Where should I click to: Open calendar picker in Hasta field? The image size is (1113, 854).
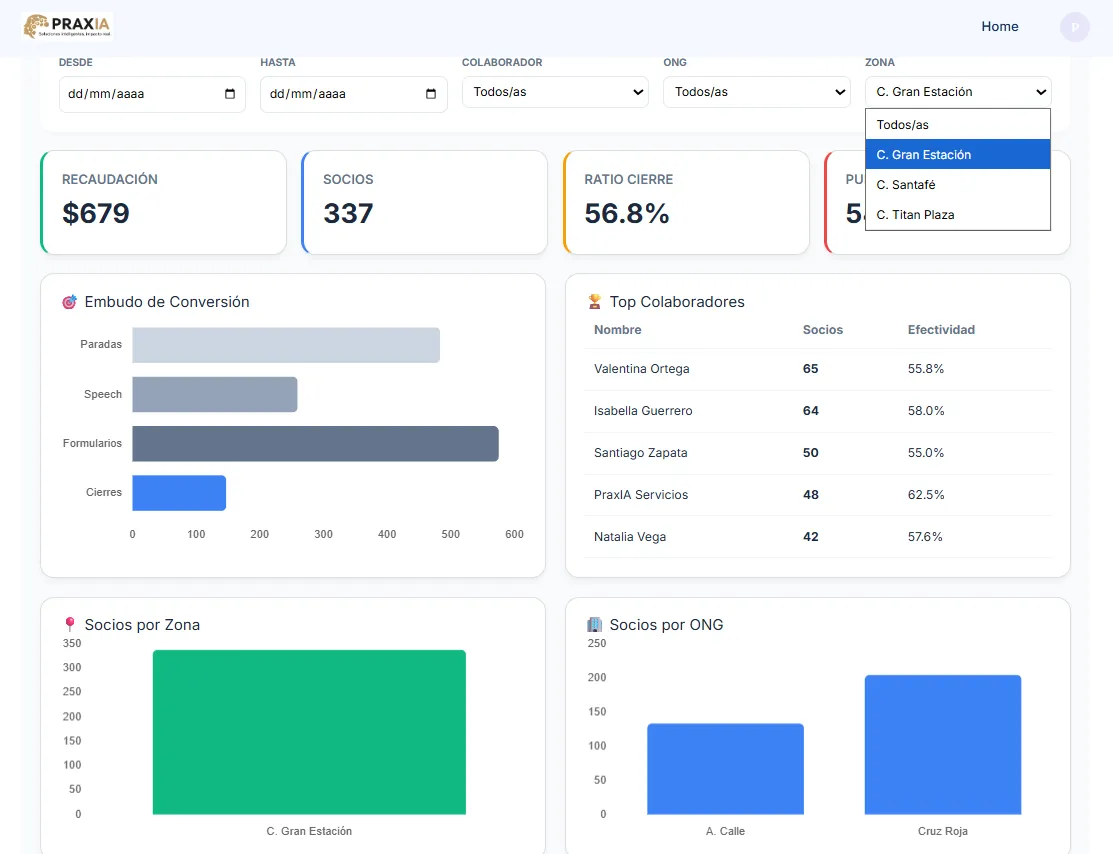tap(431, 94)
